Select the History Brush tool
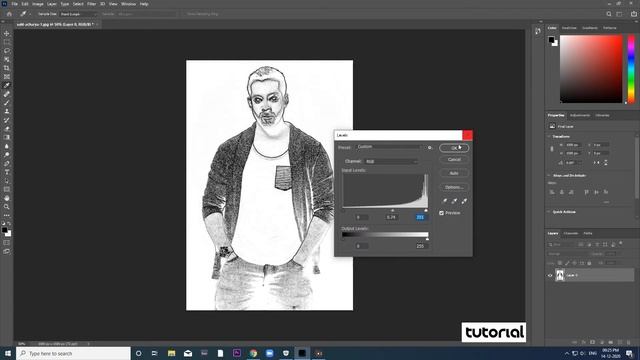 [7, 120]
